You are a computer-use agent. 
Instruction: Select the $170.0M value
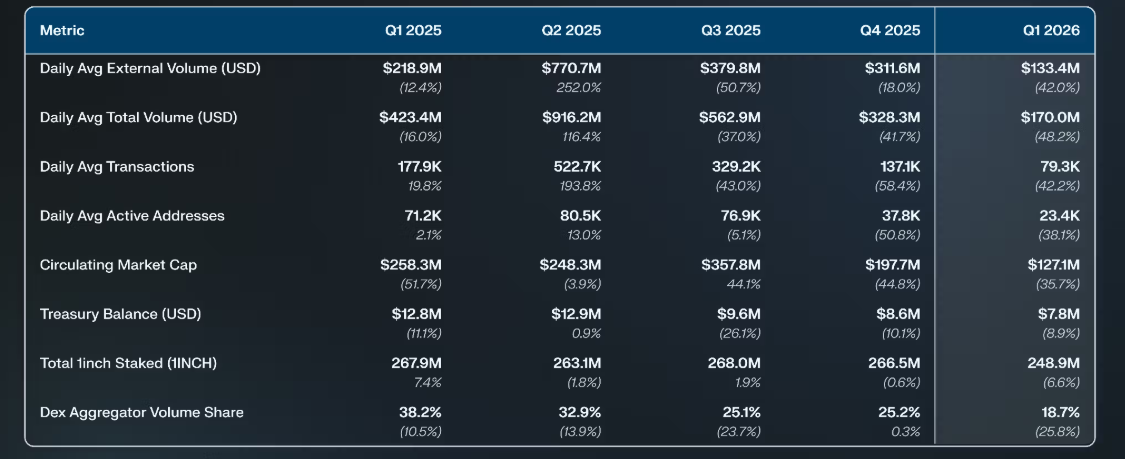point(1050,118)
